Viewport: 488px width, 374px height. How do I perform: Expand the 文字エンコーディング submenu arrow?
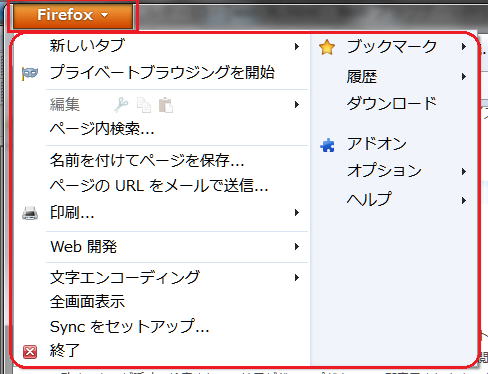pos(297,278)
